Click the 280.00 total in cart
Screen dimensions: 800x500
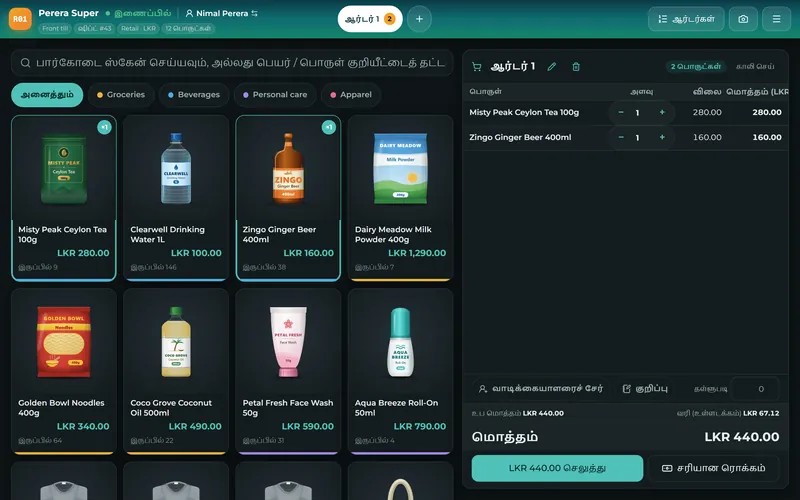point(767,112)
